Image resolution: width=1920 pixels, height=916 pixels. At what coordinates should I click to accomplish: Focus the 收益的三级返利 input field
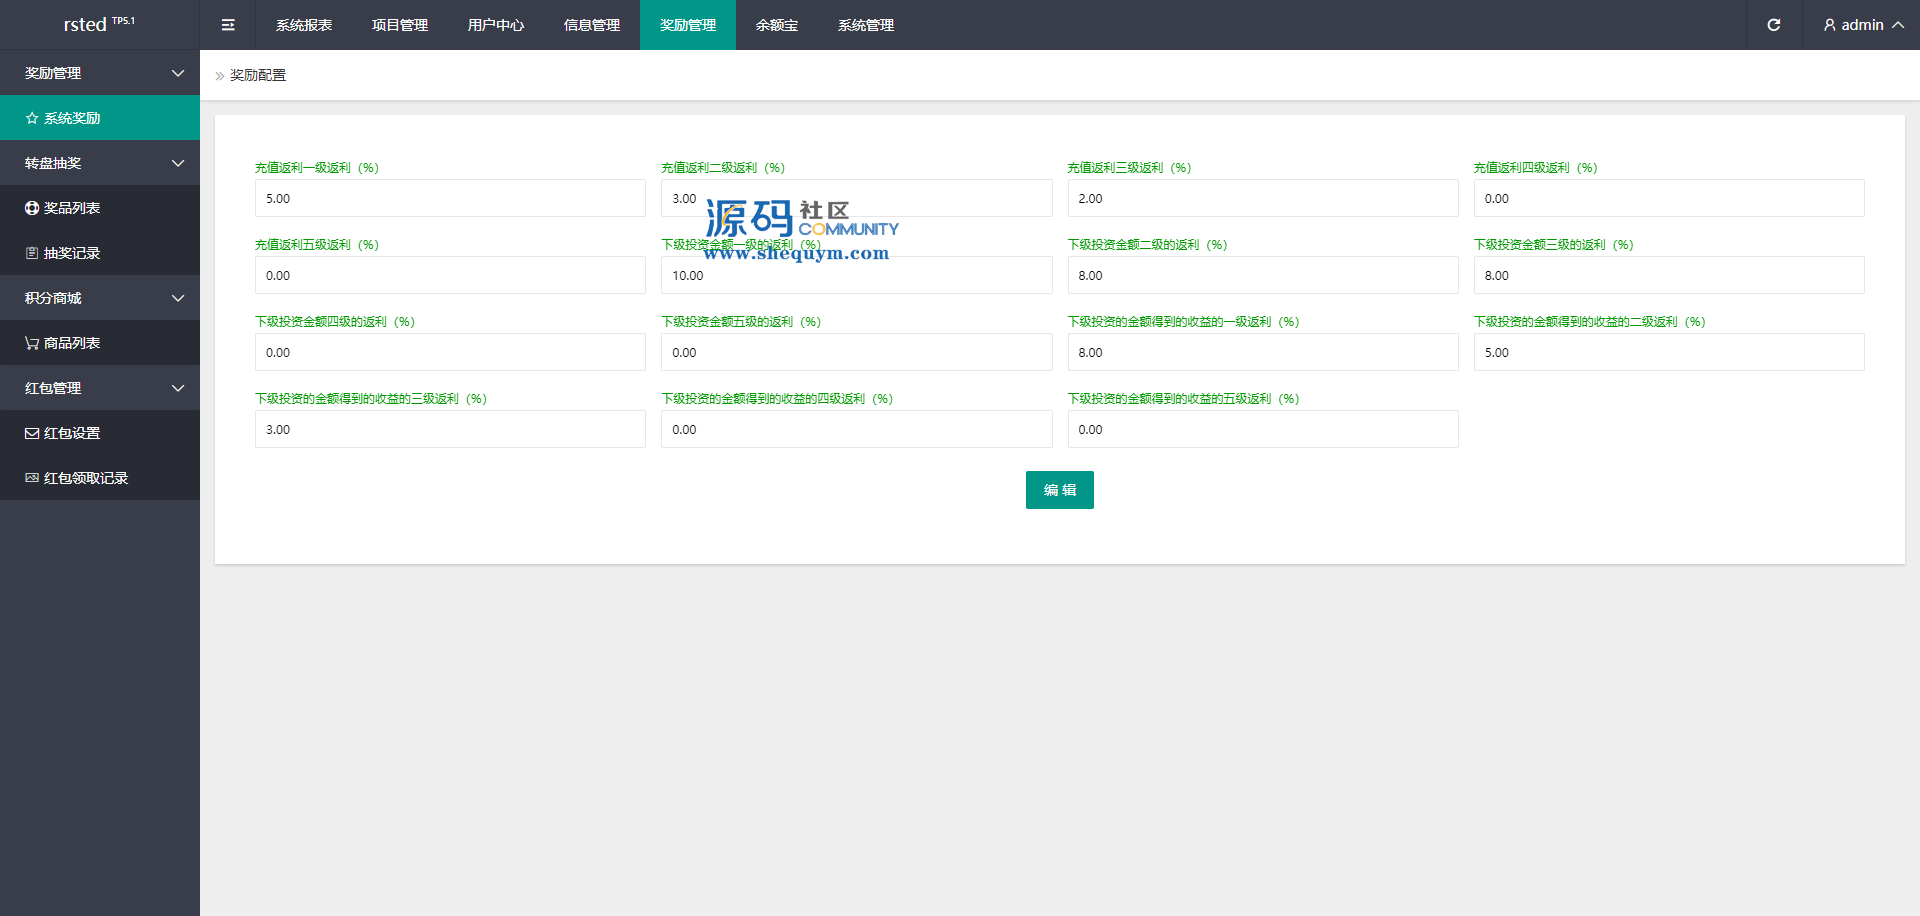coord(450,429)
